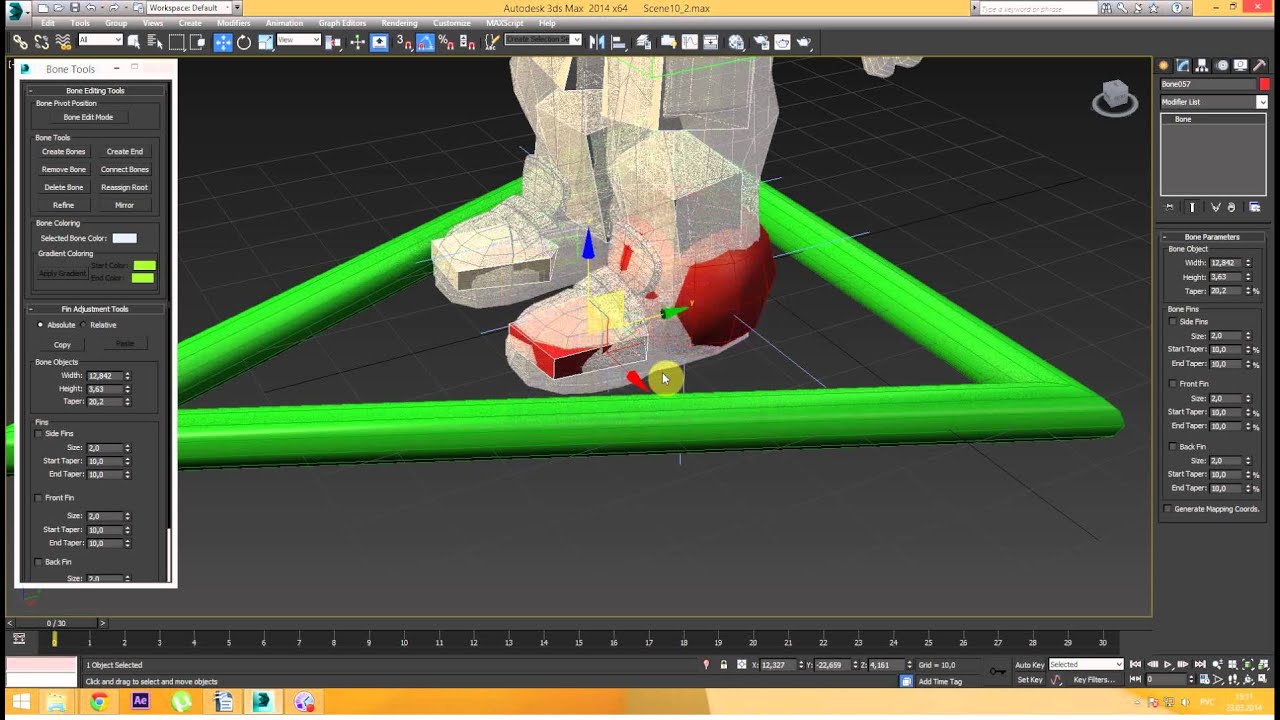This screenshot has width=1280, height=720.
Task: Click Bind to Space Warp icon
Action: tap(63, 42)
